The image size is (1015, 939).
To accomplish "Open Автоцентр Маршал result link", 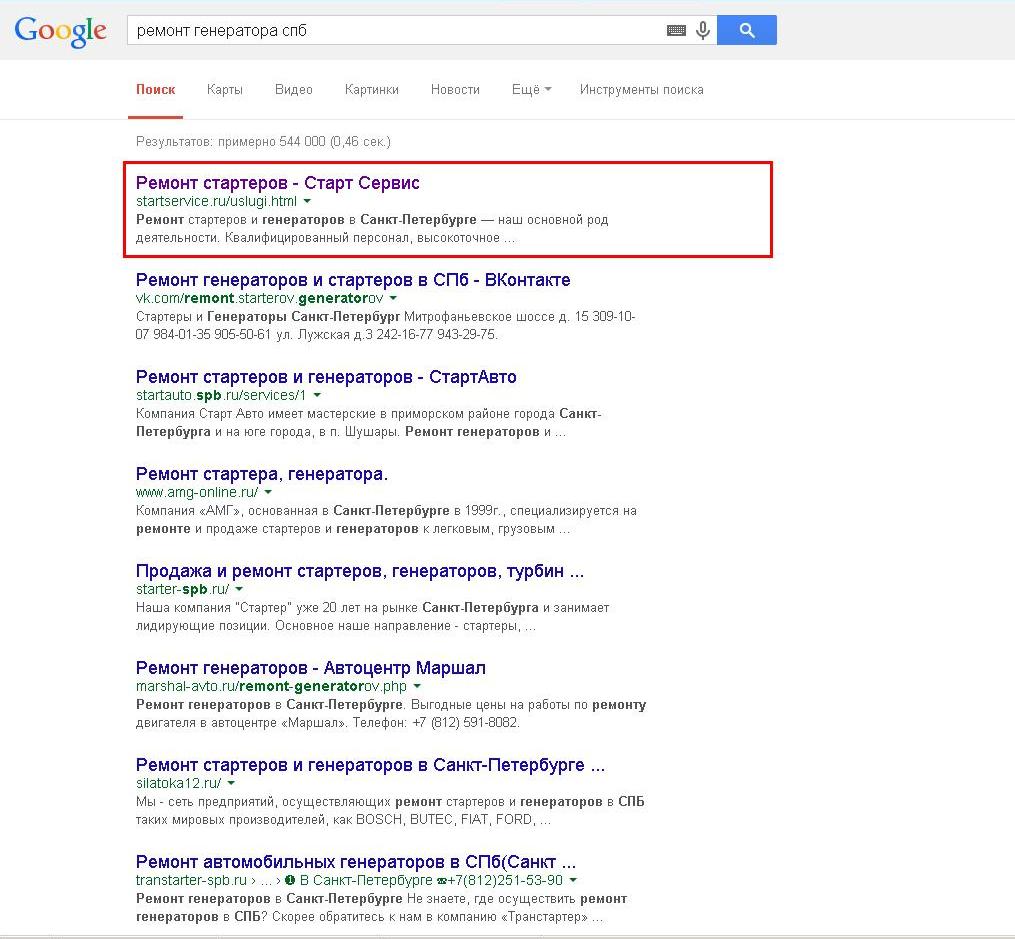I will pyautogui.click(x=311, y=668).
